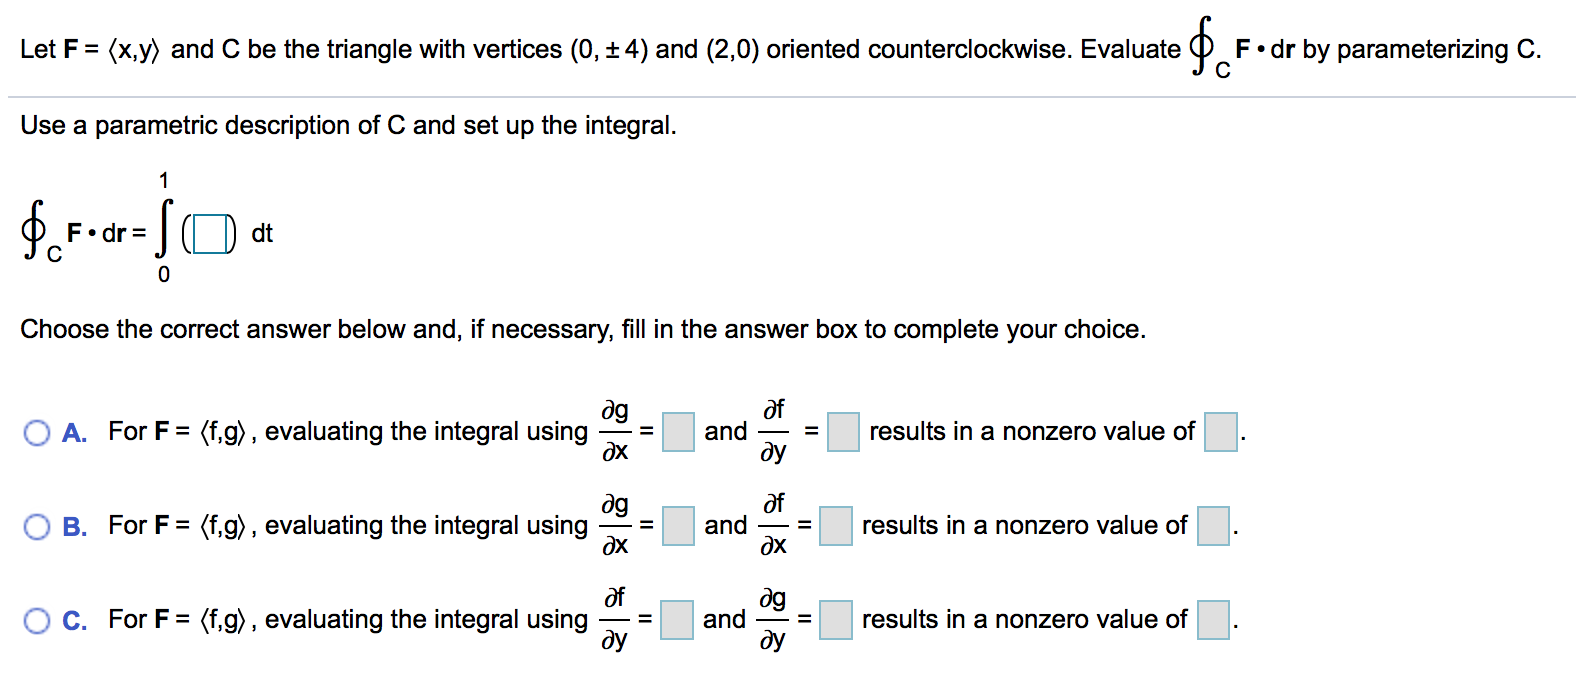Click the ∂f/∂x answer box in choice B
1576x674 pixels.
coord(835,526)
